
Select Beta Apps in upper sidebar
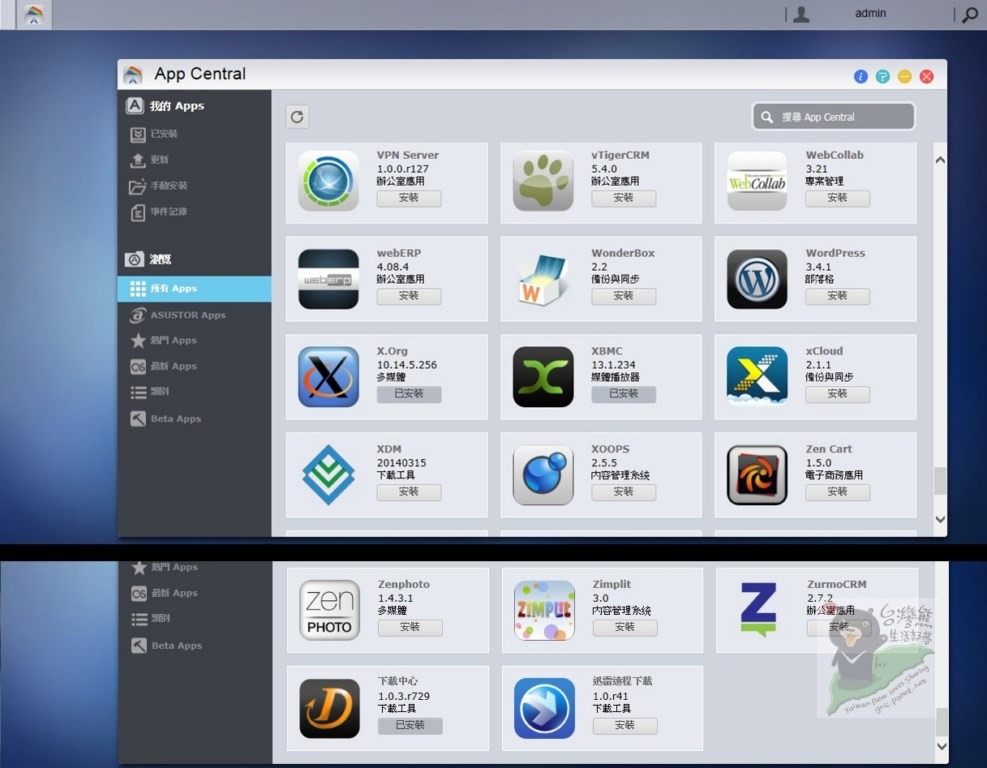[194, 419]
